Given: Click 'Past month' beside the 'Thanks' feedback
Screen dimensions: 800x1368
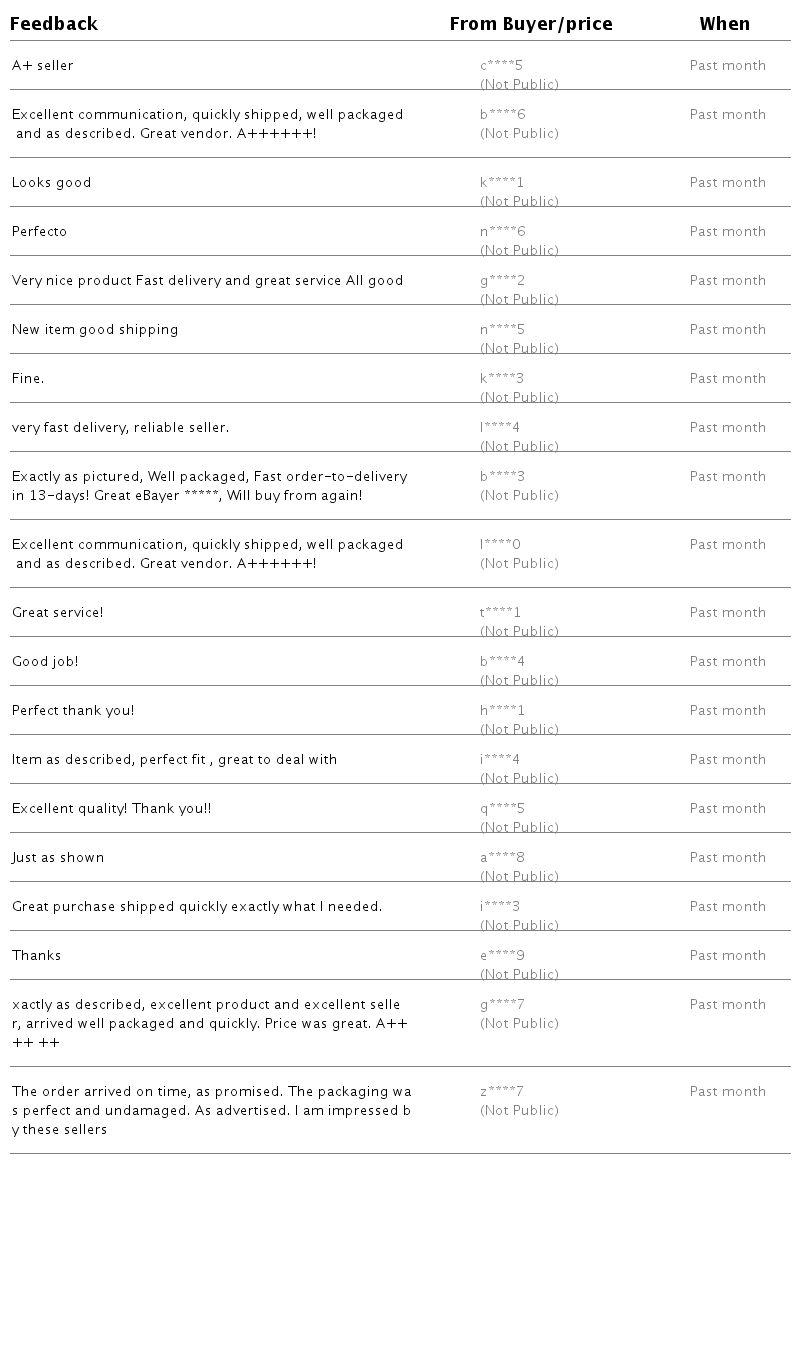Looking at the screenshot, I should (x=727, y=956).
